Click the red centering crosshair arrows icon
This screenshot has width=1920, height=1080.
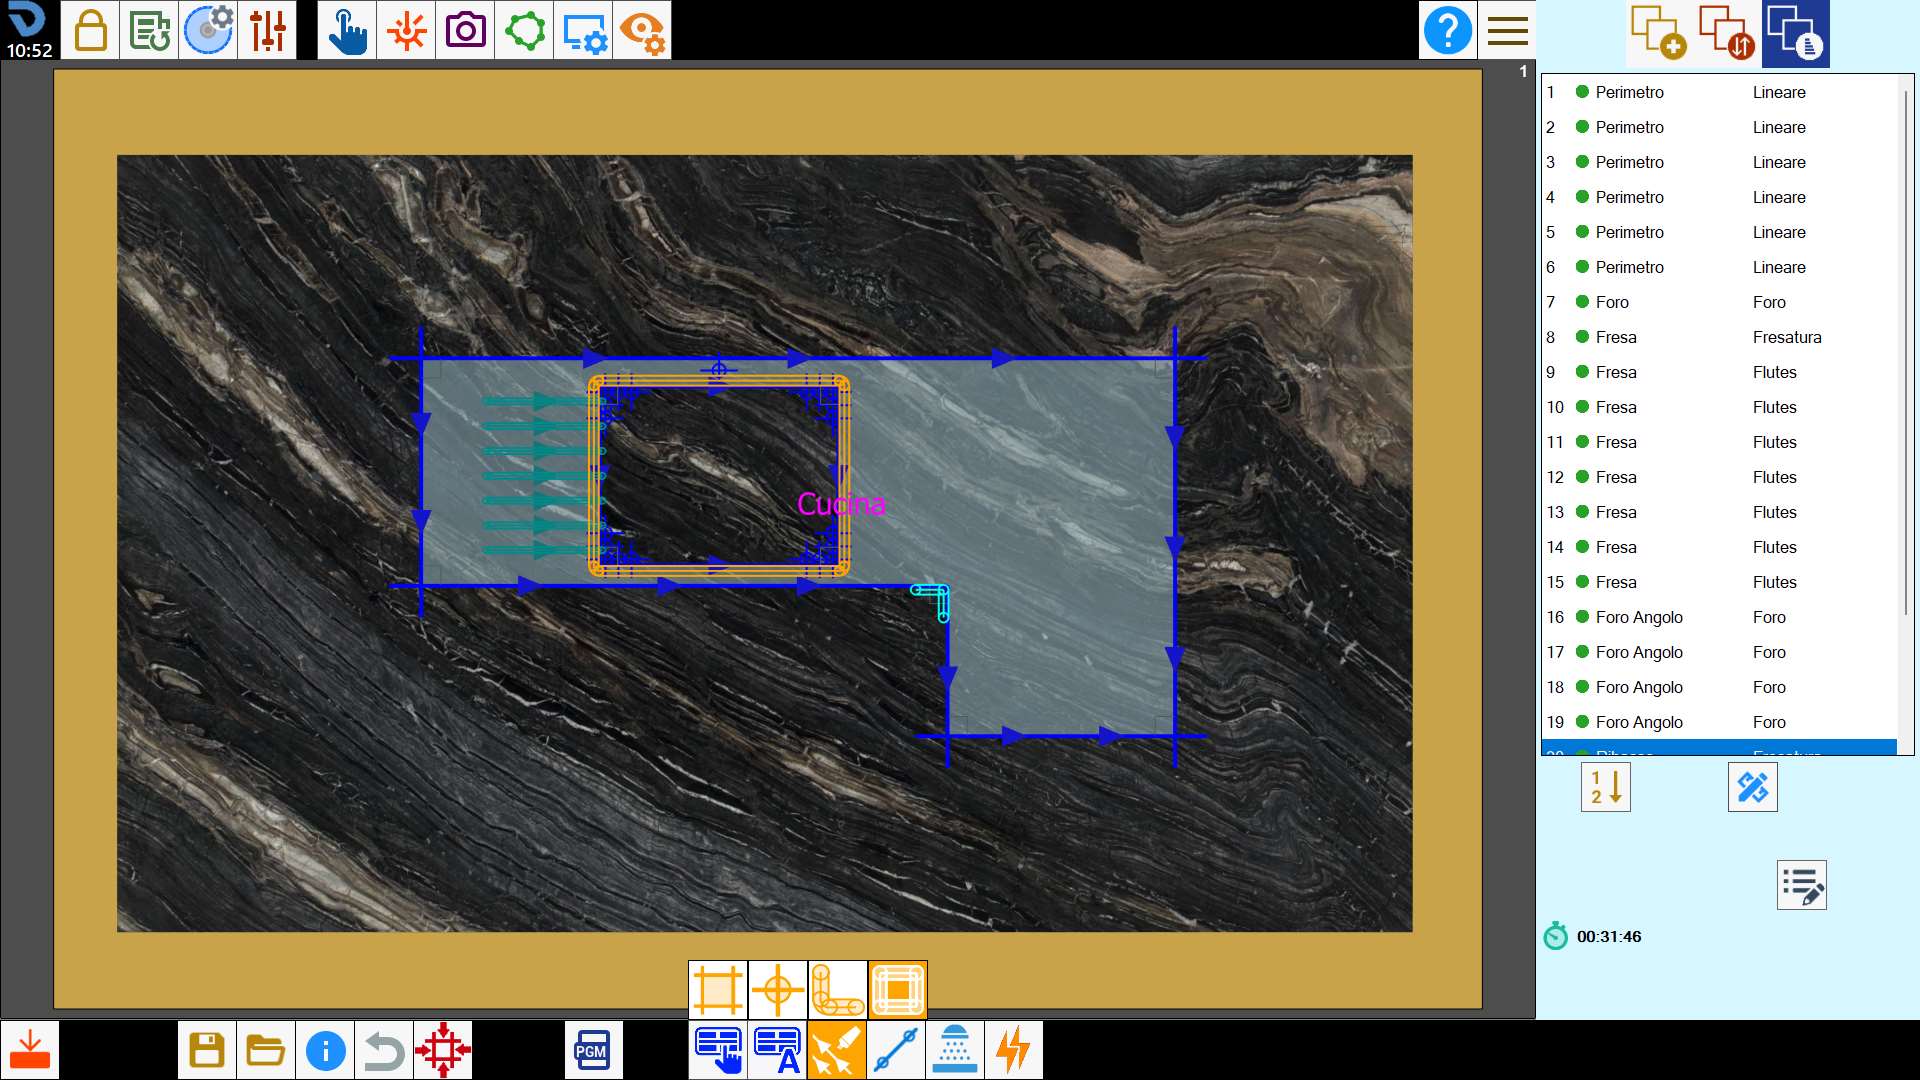coord(443,1050)
